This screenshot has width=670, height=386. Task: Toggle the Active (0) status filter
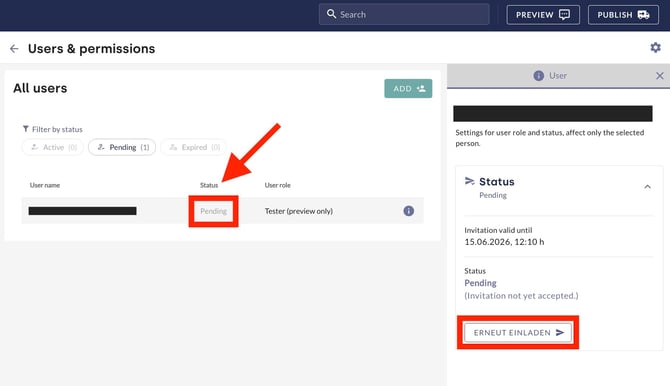pos(53,147)
